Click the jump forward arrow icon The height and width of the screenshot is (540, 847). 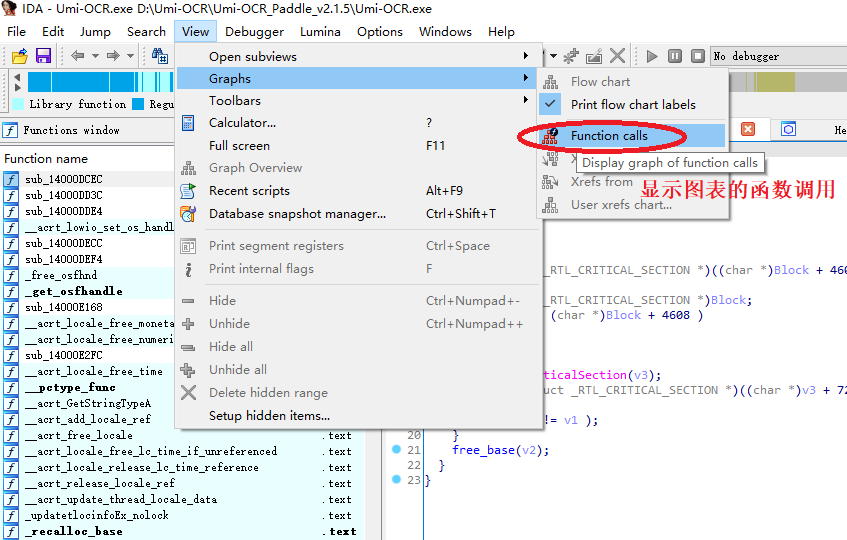coord(113,56)
